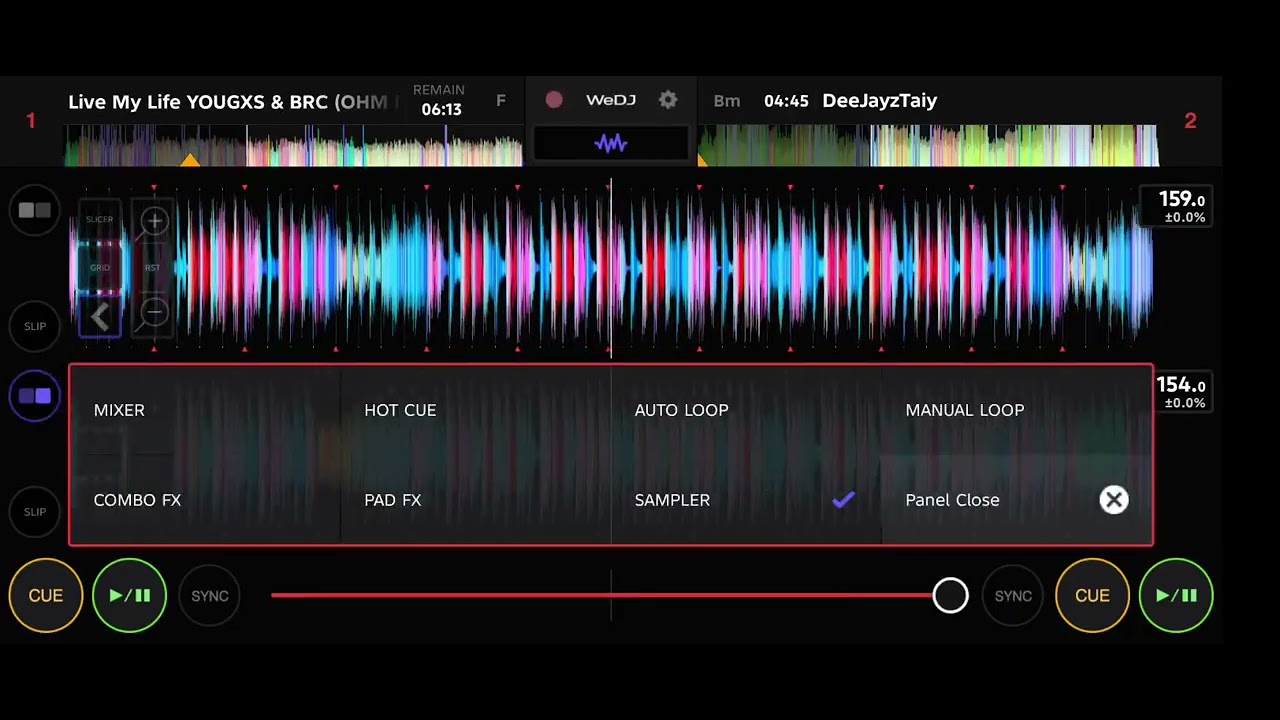This screenshot has width=1280, height=720.
Task: Zoom out the waveform with minus magnifier
Action: tap(154, 313)
